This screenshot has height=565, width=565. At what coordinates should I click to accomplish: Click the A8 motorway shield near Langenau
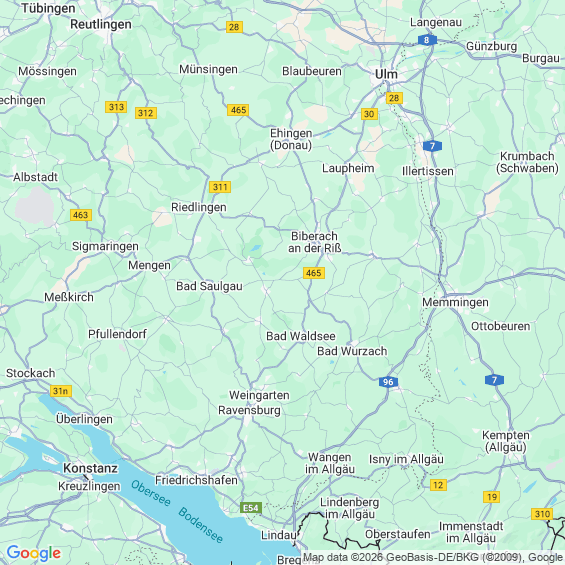click(427, 40)
